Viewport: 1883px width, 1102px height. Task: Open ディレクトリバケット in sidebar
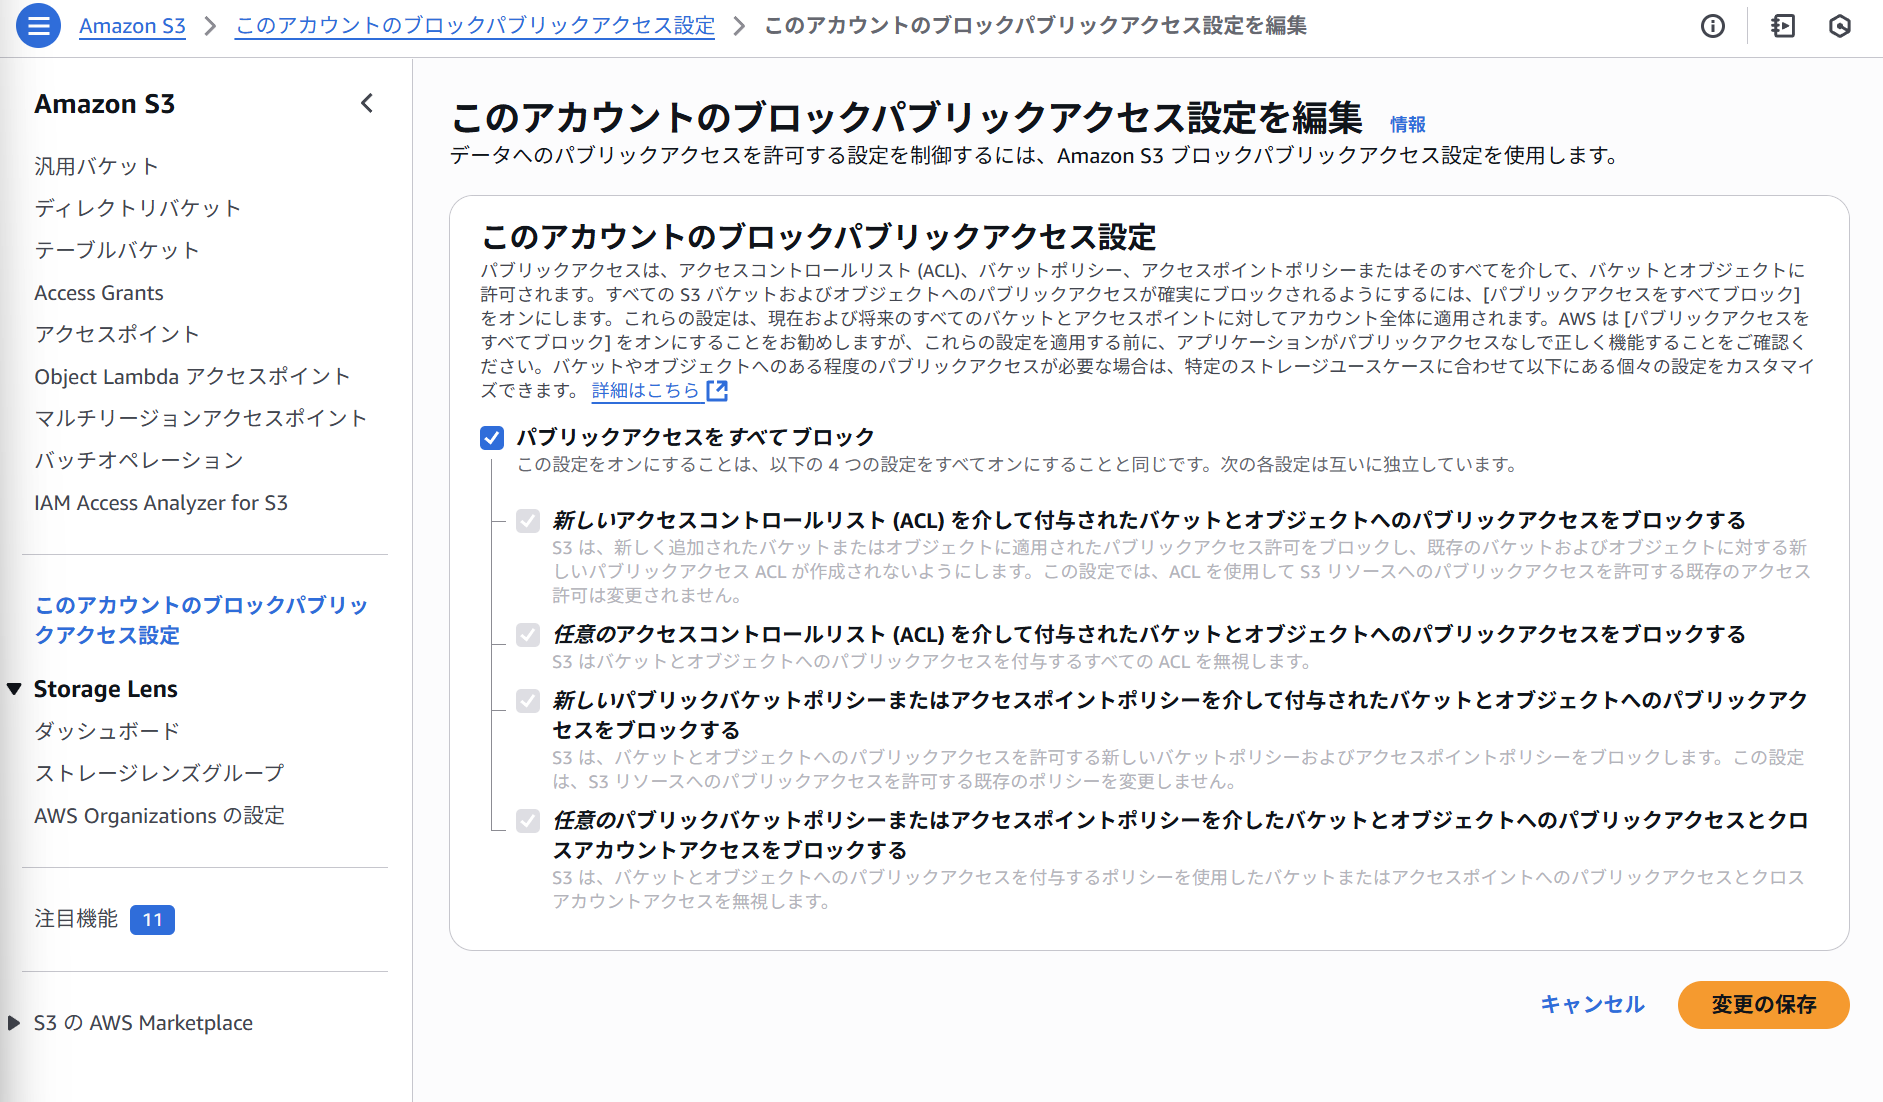click(x=138, y=208)
